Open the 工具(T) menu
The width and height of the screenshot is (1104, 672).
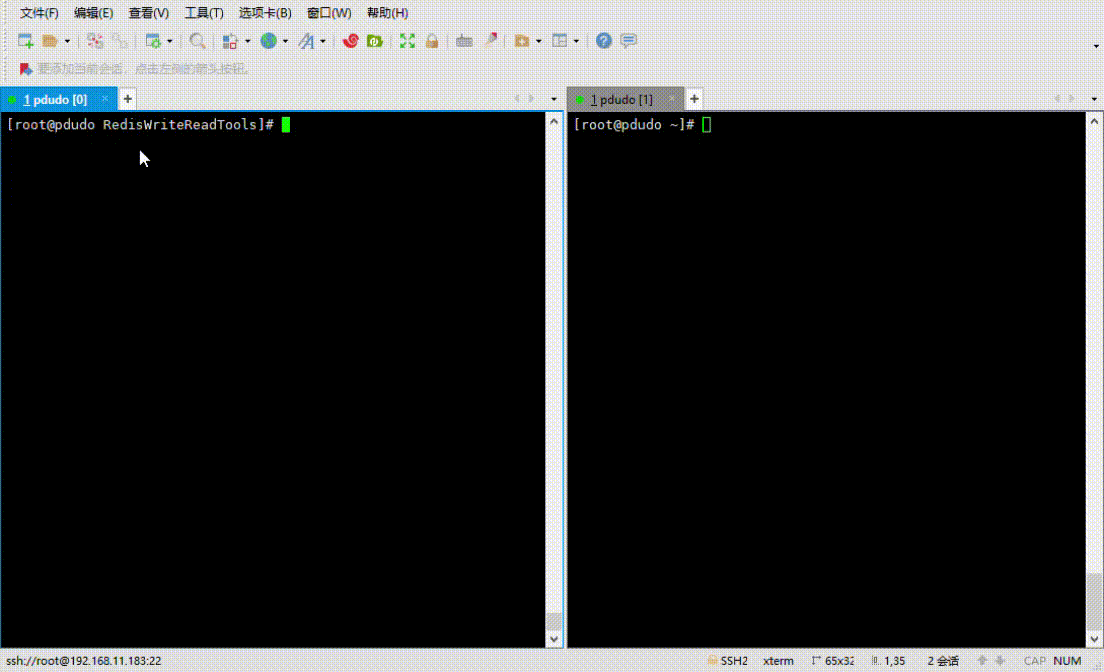click(x=203, y=13)
